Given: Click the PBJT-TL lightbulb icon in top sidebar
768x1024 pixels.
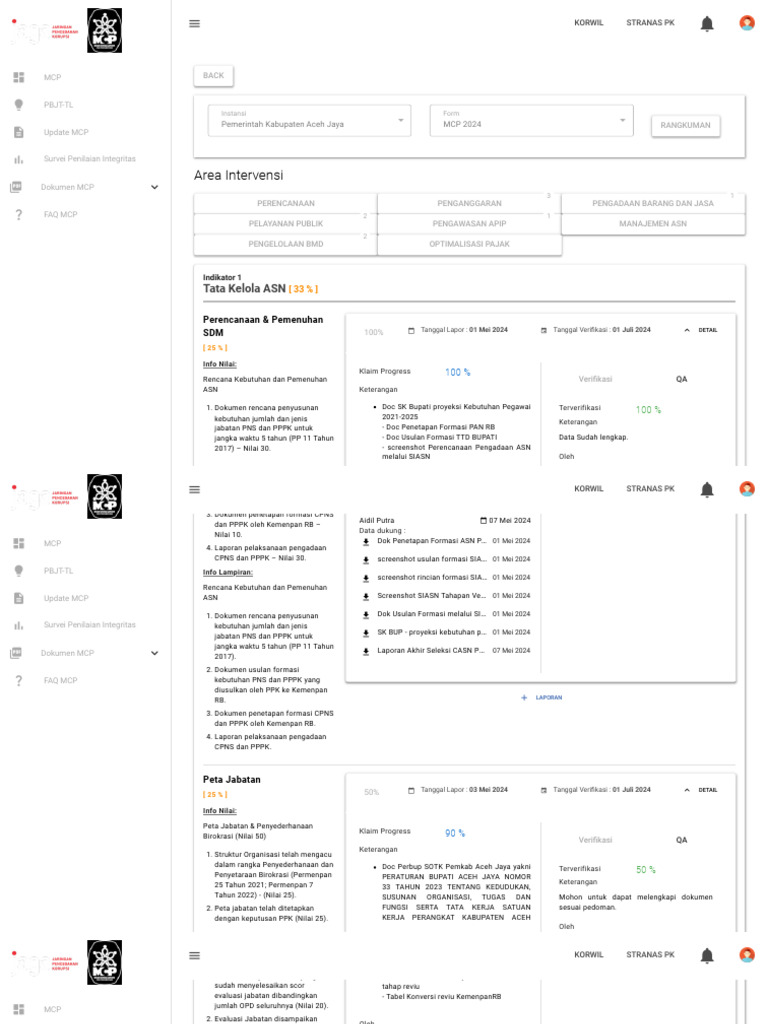Looking at the screenshot, I should (x=18, y=104).
